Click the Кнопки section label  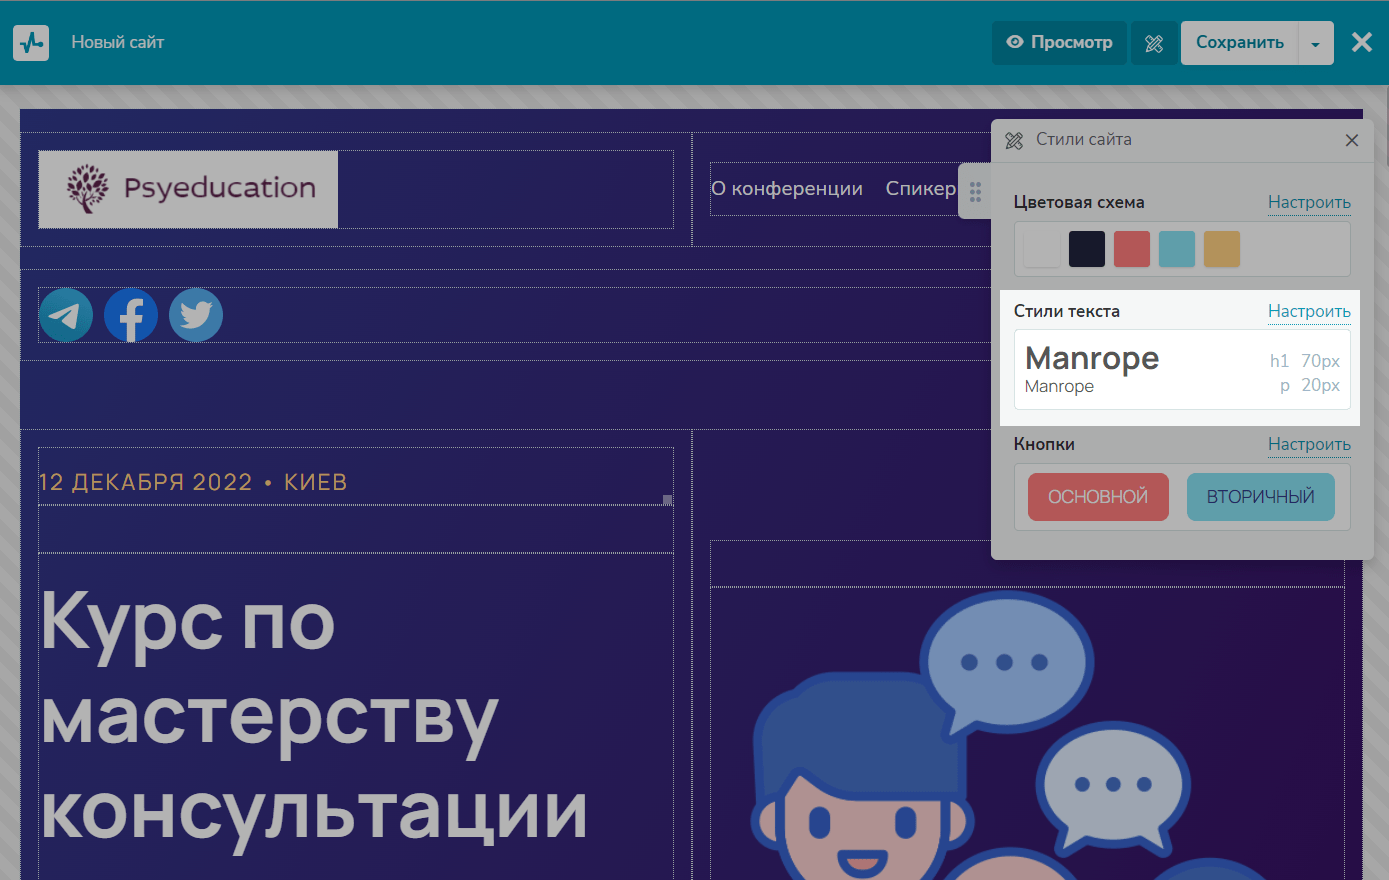1044,444
